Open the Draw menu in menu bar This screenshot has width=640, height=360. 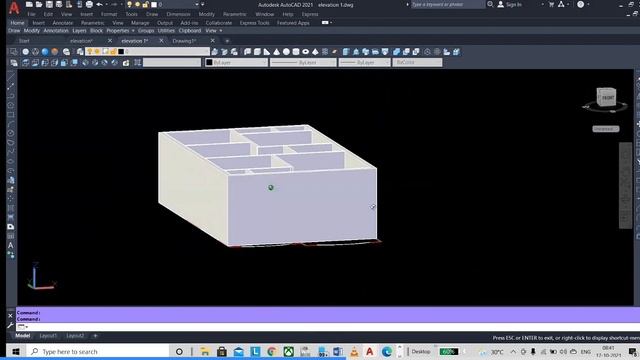pyautogui.click(x=152, y=14)
